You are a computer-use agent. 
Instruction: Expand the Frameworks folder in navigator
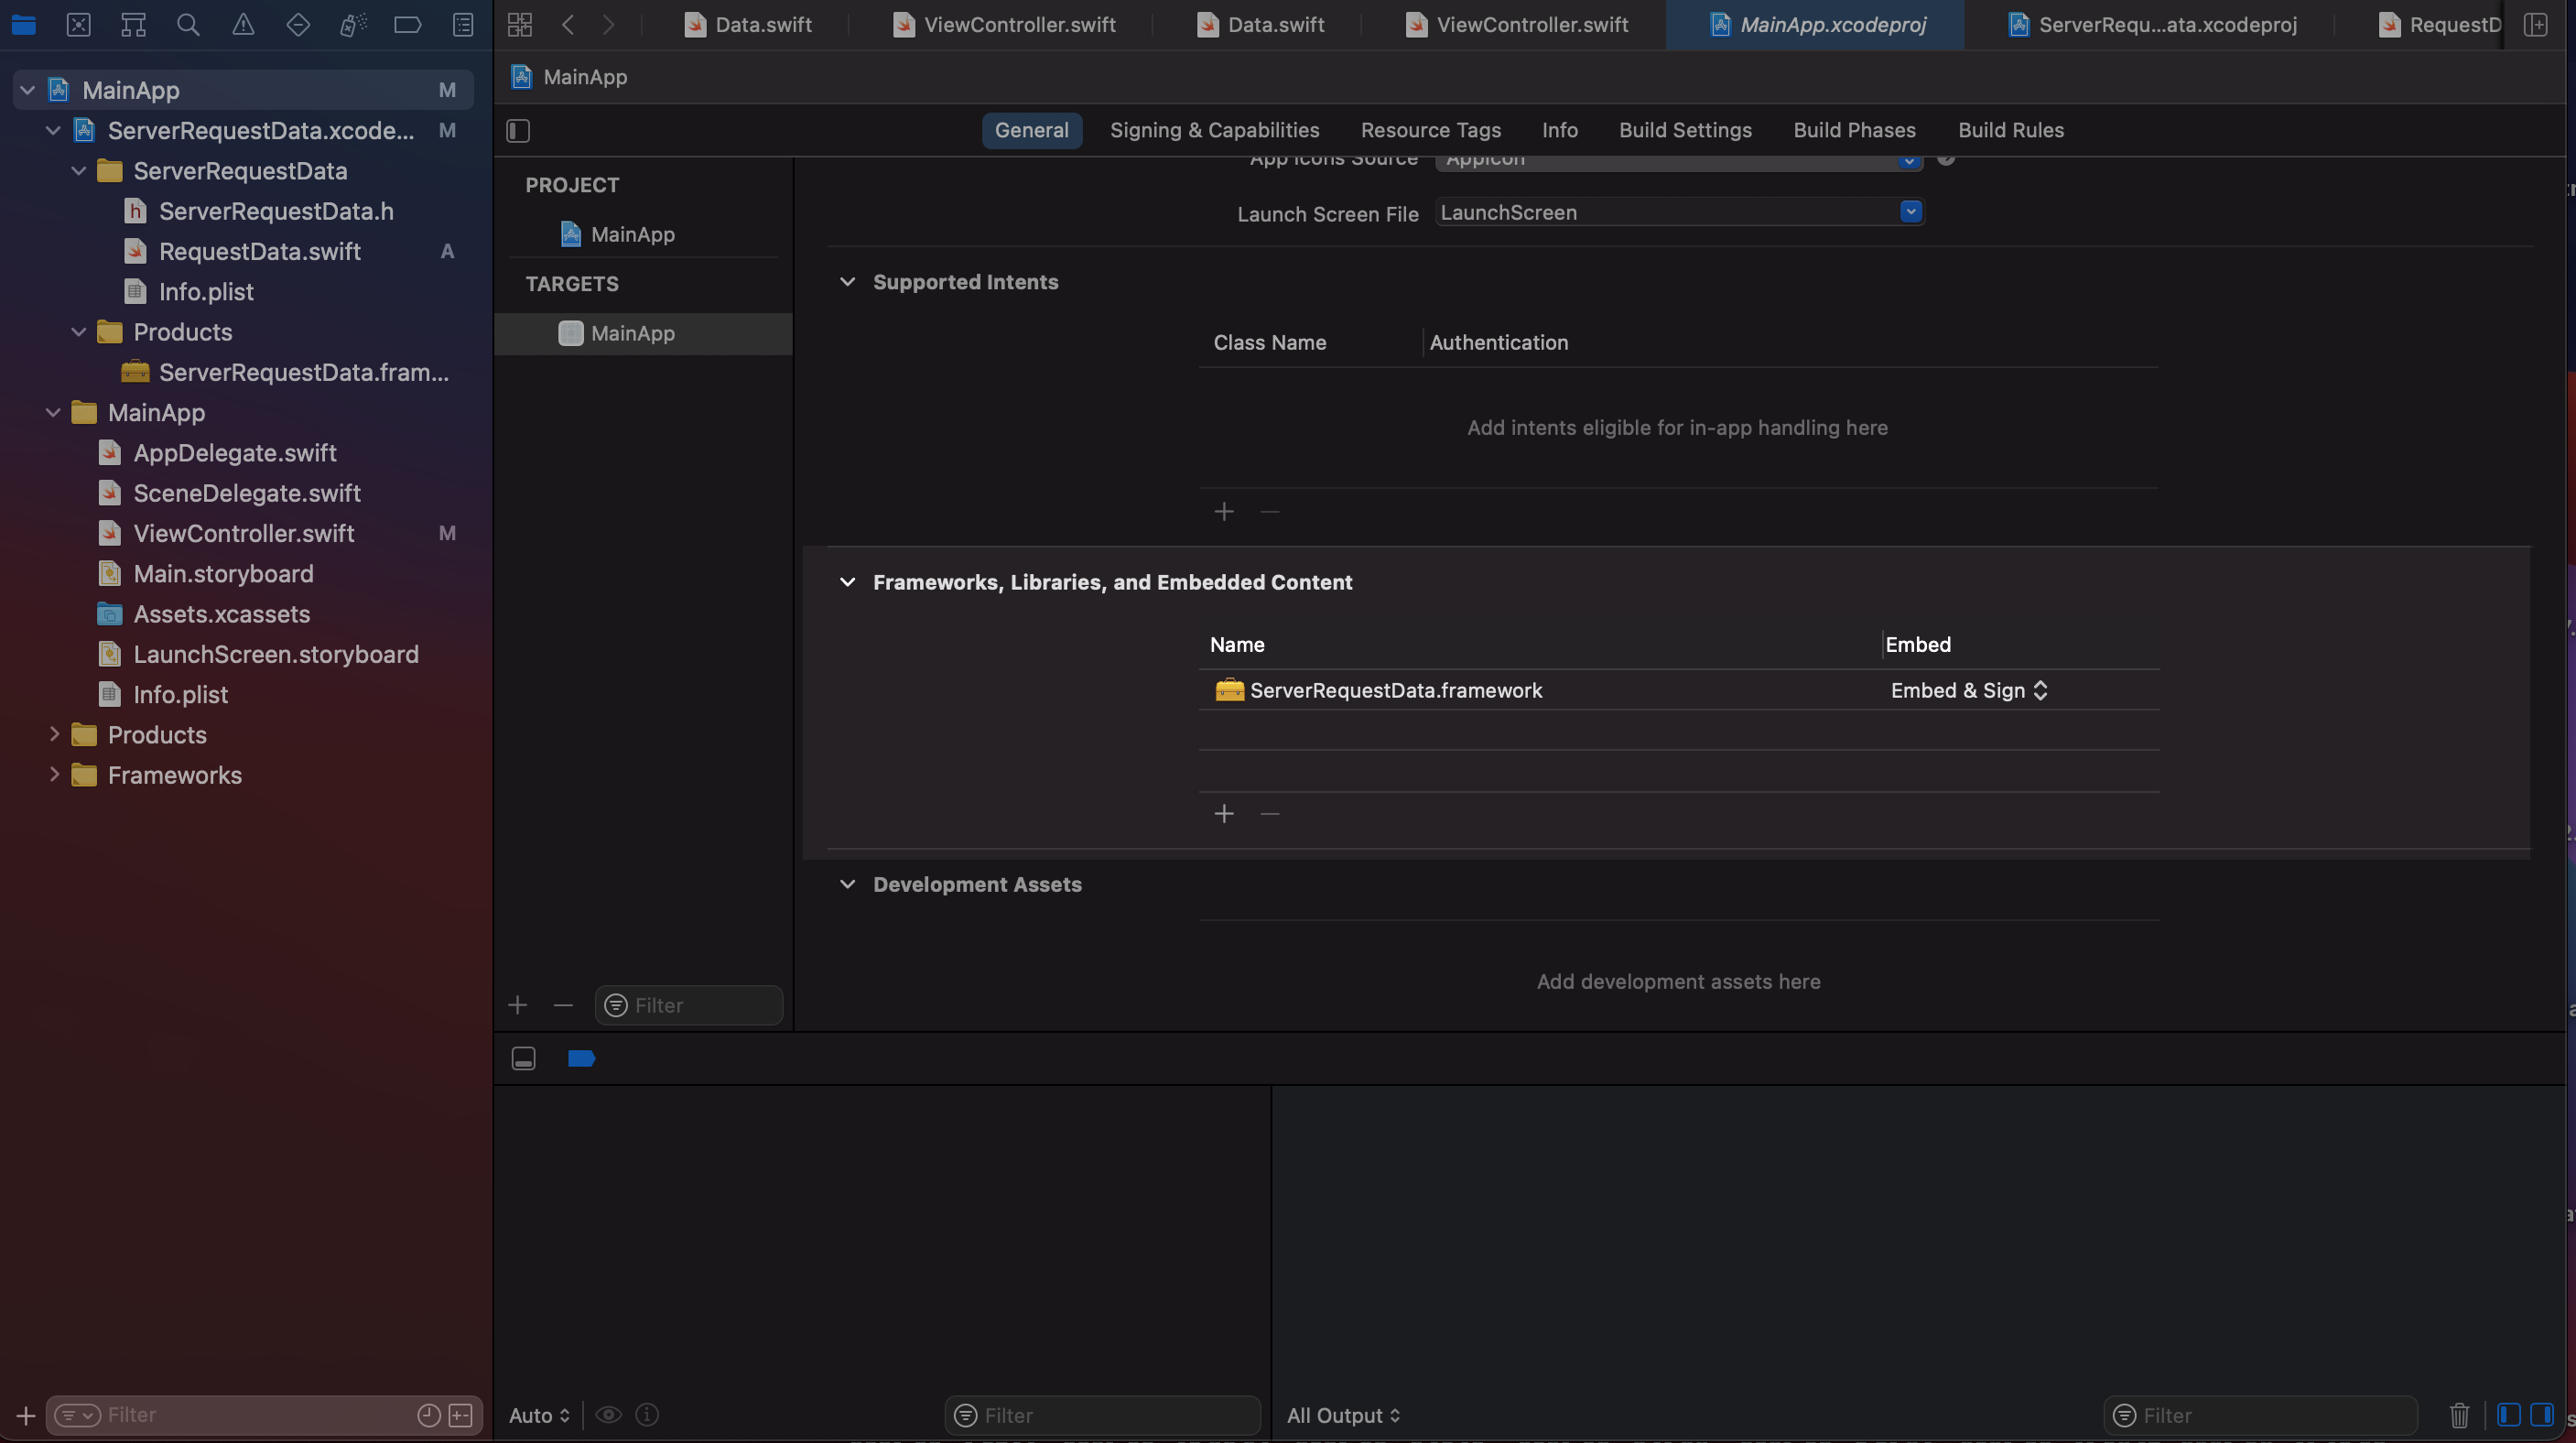click(54, 775)
